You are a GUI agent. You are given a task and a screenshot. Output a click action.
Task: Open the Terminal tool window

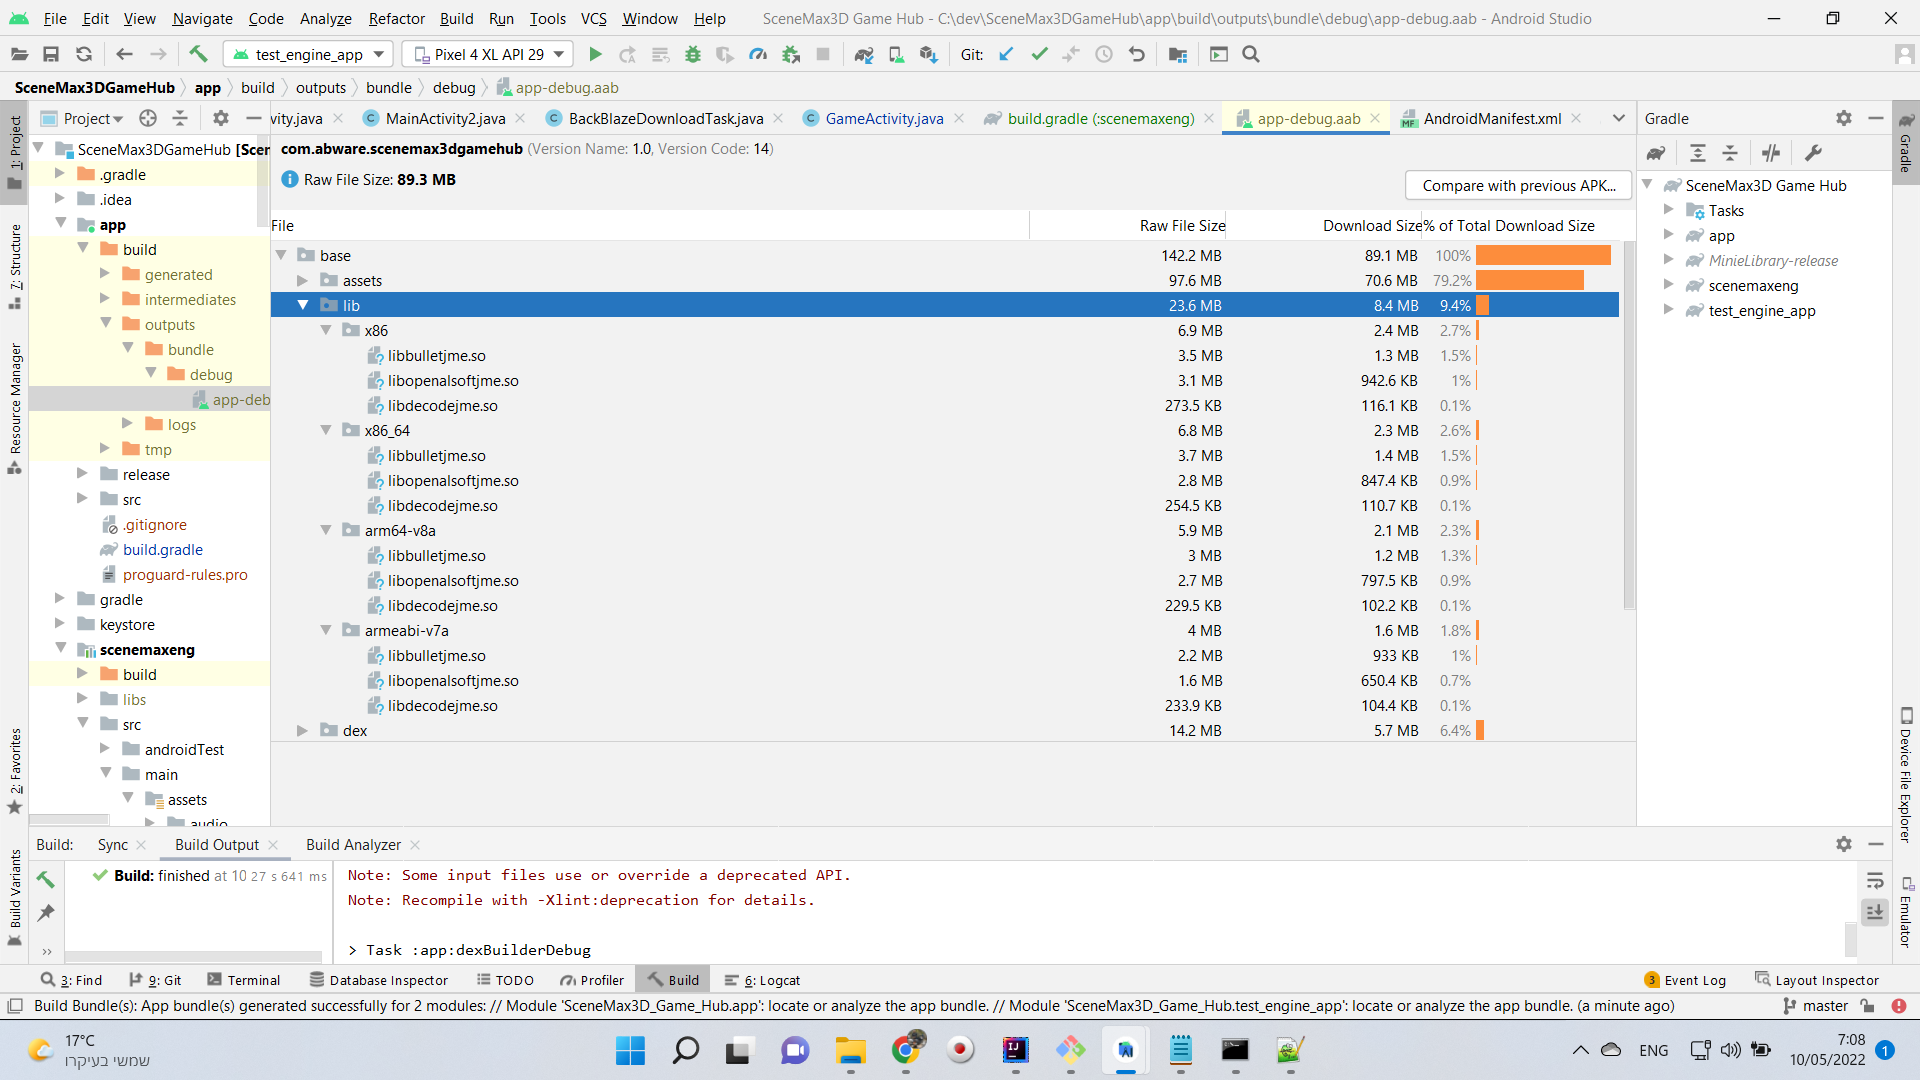pos(243,980)
